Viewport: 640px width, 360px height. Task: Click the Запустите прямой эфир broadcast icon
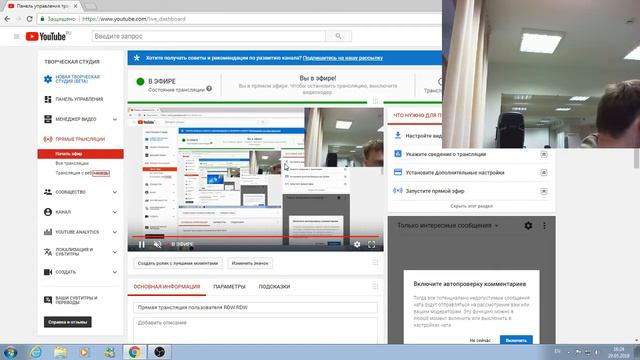[x=398, y=191]
